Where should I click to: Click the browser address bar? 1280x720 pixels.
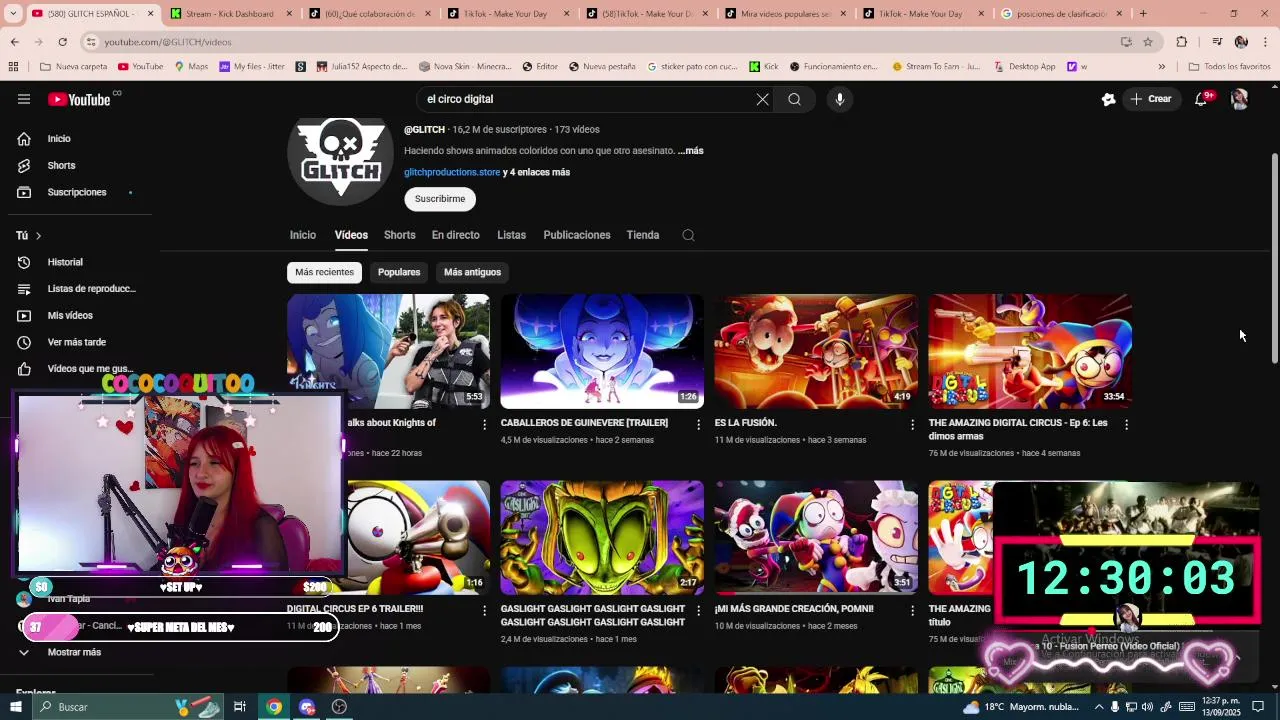coord(600,42)
